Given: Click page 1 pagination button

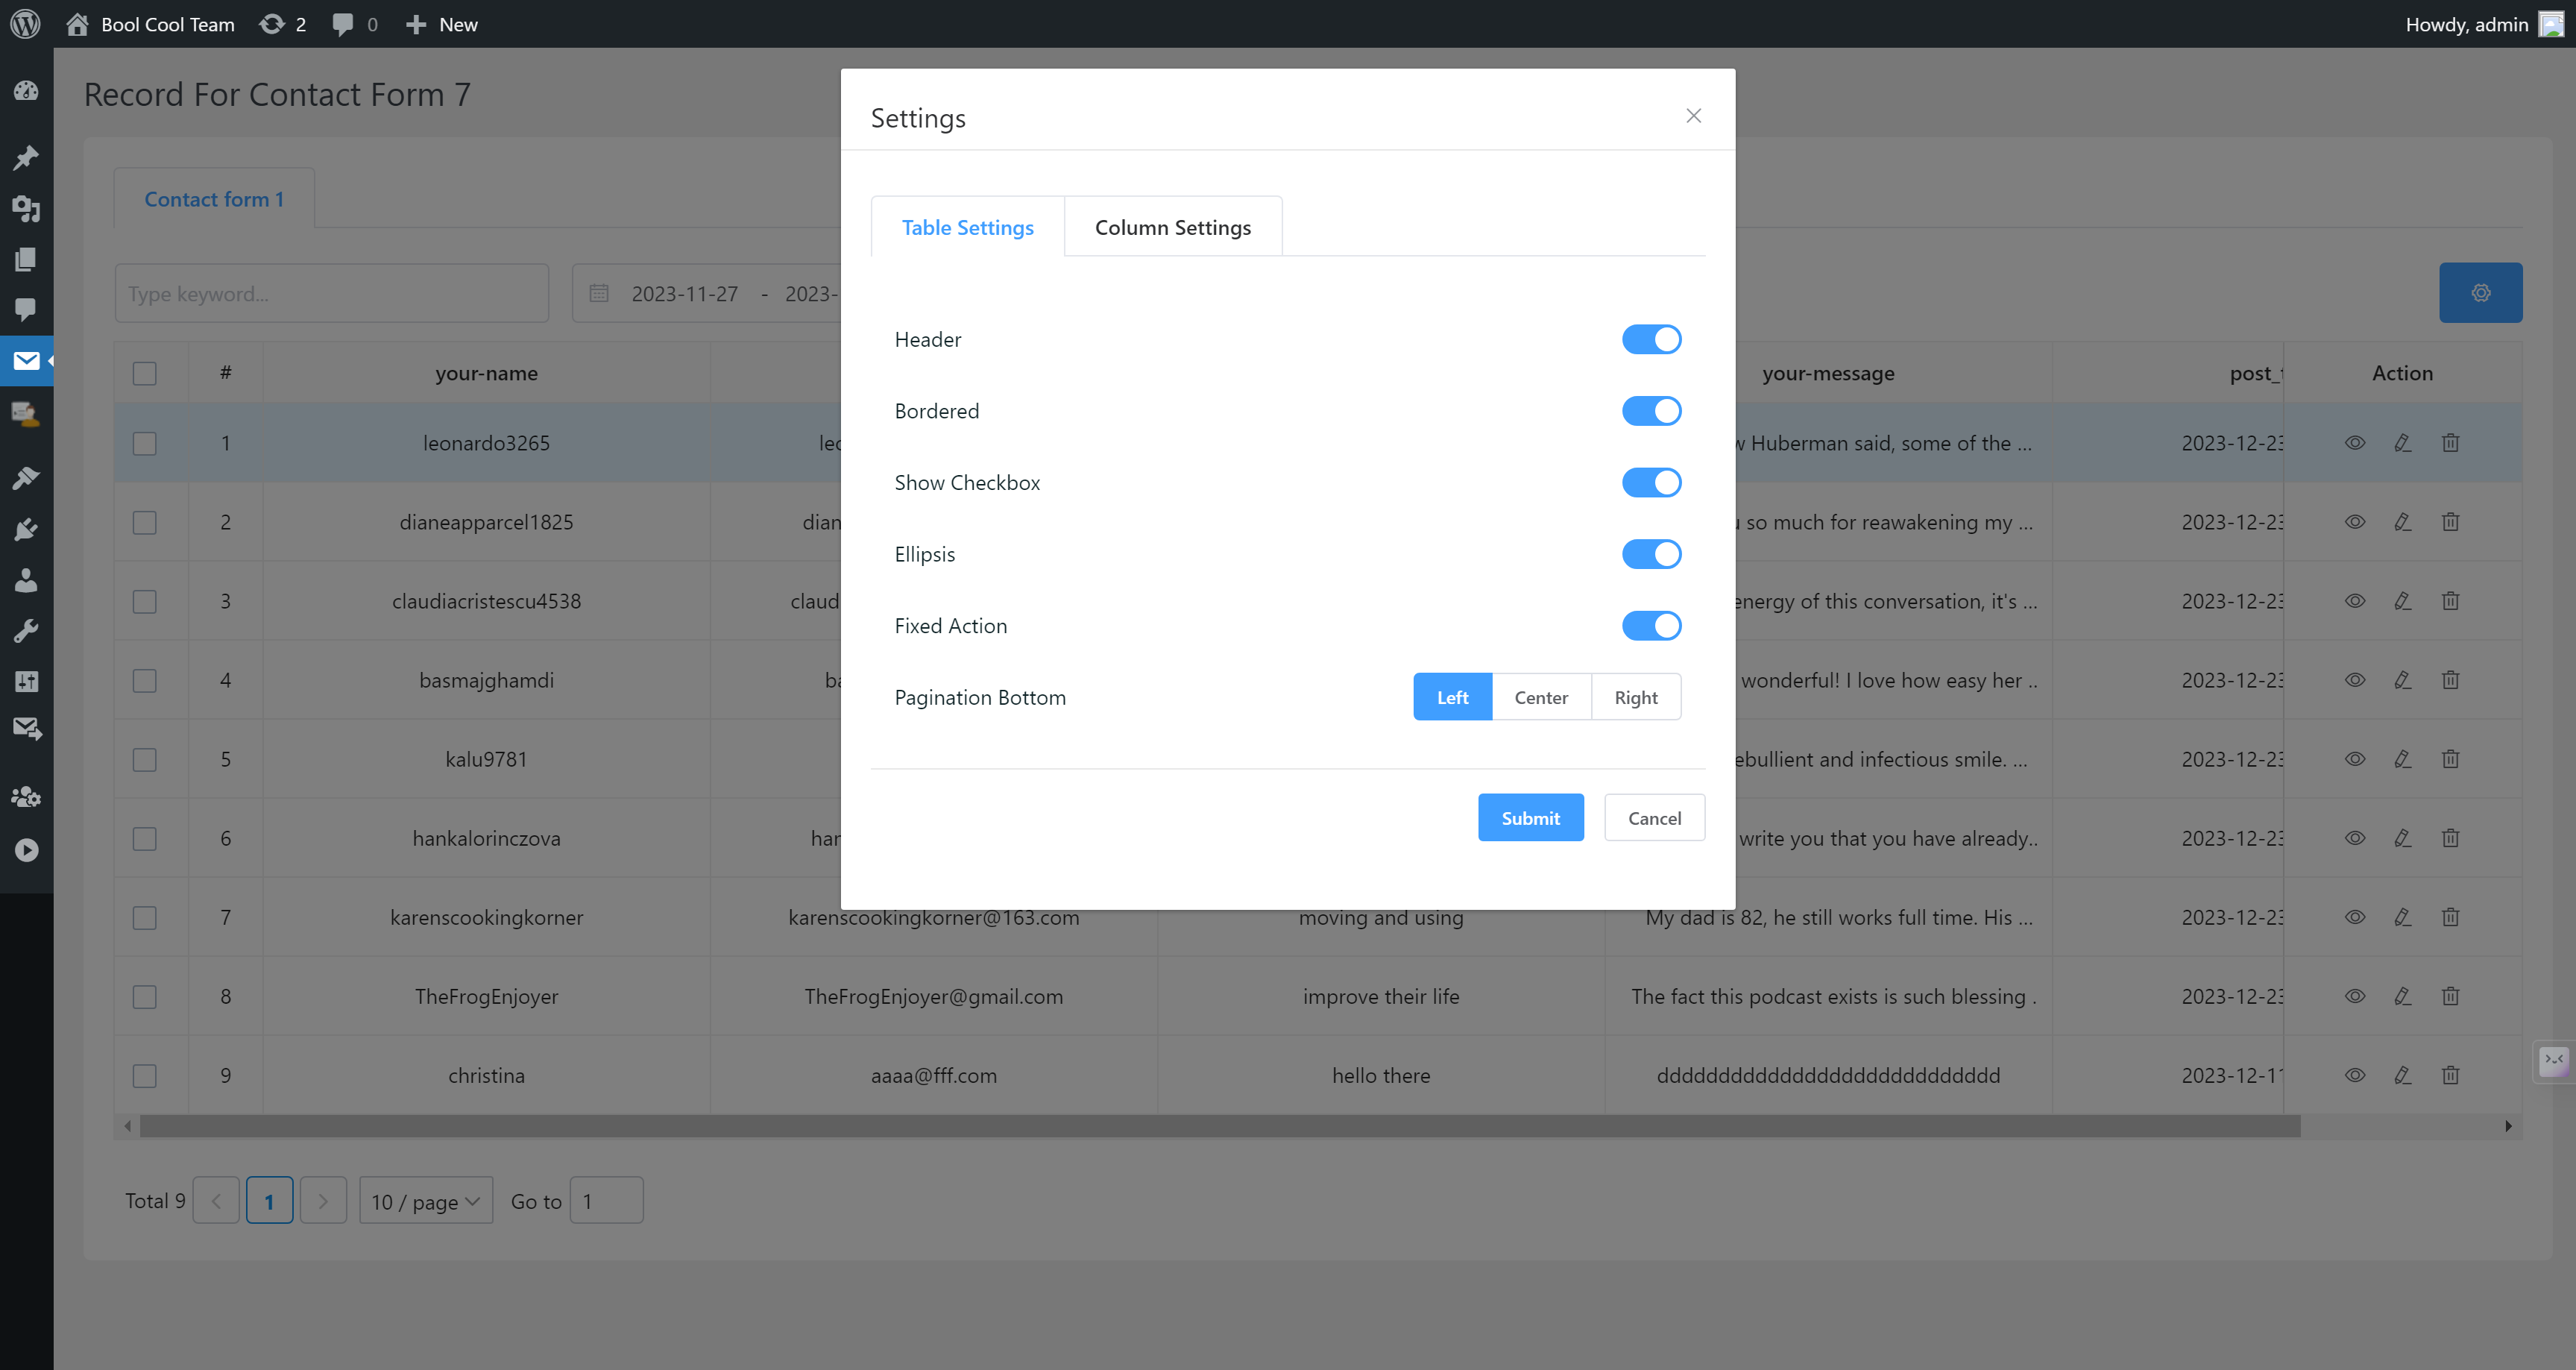Looking at the screenshot, I should click(269, 1201).
